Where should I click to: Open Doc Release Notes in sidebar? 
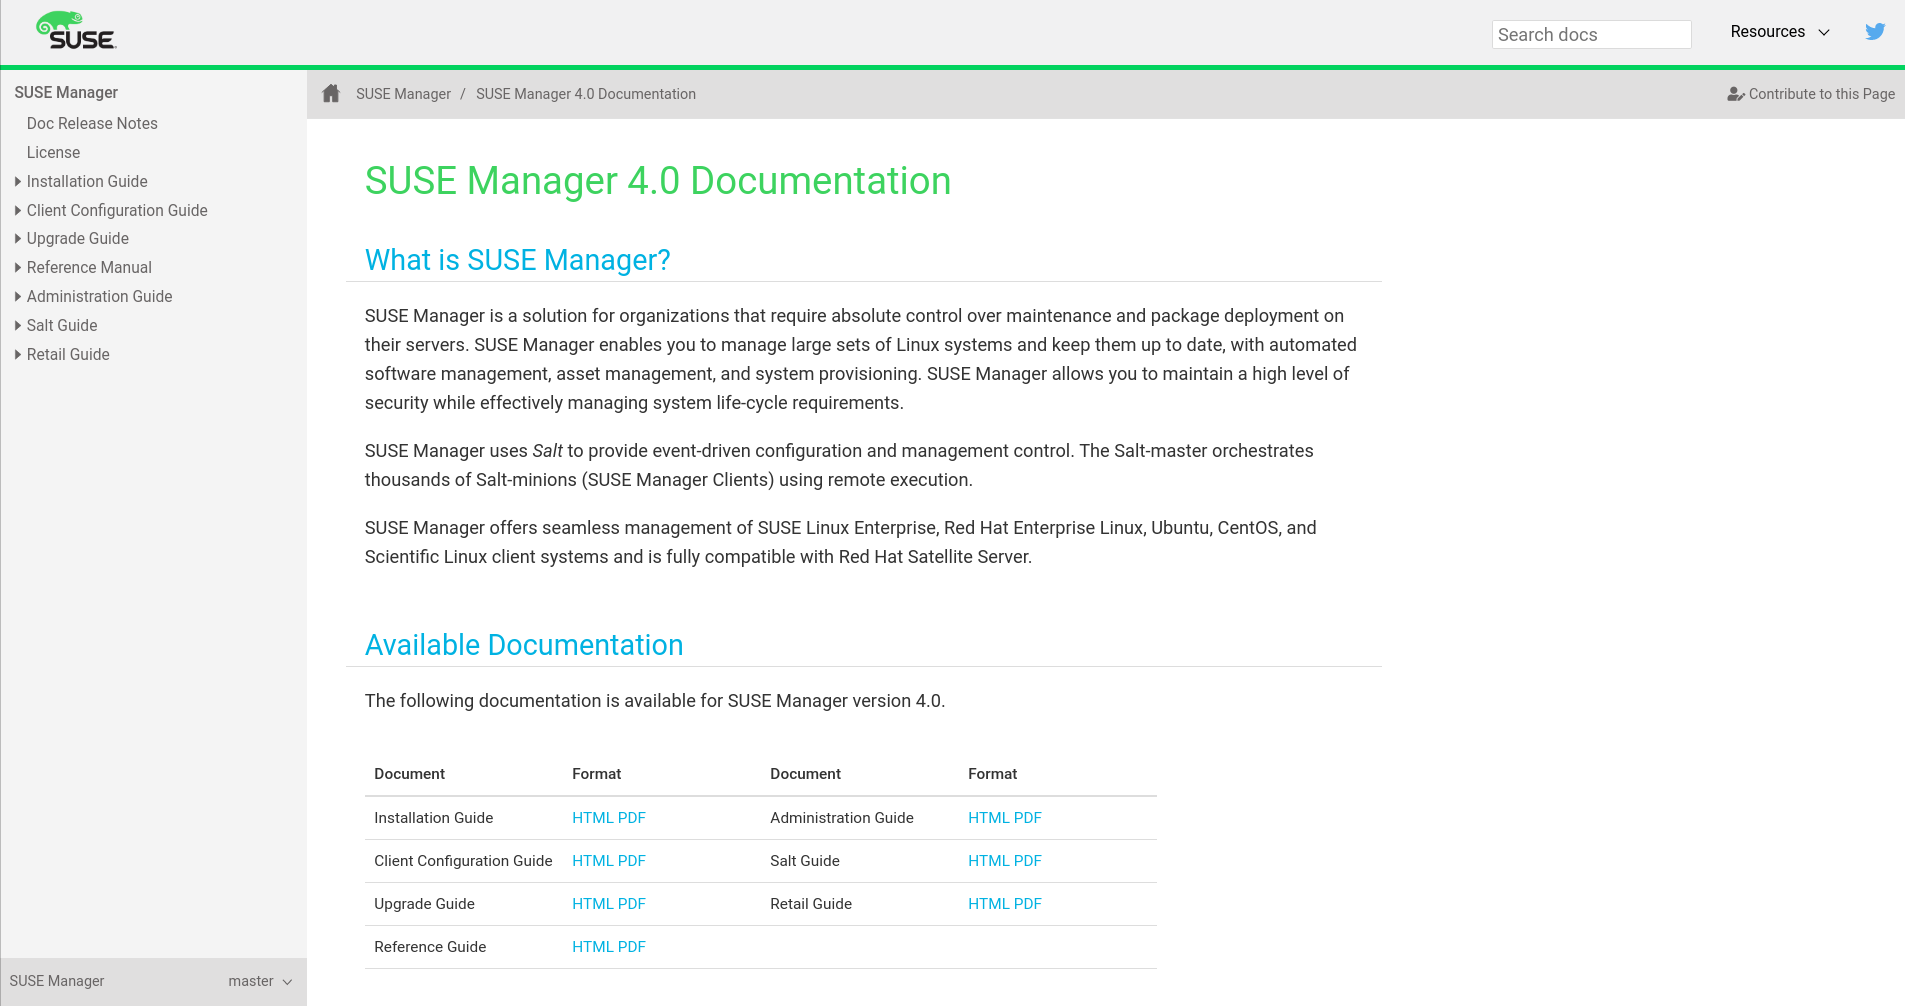(x=92, y=123)
